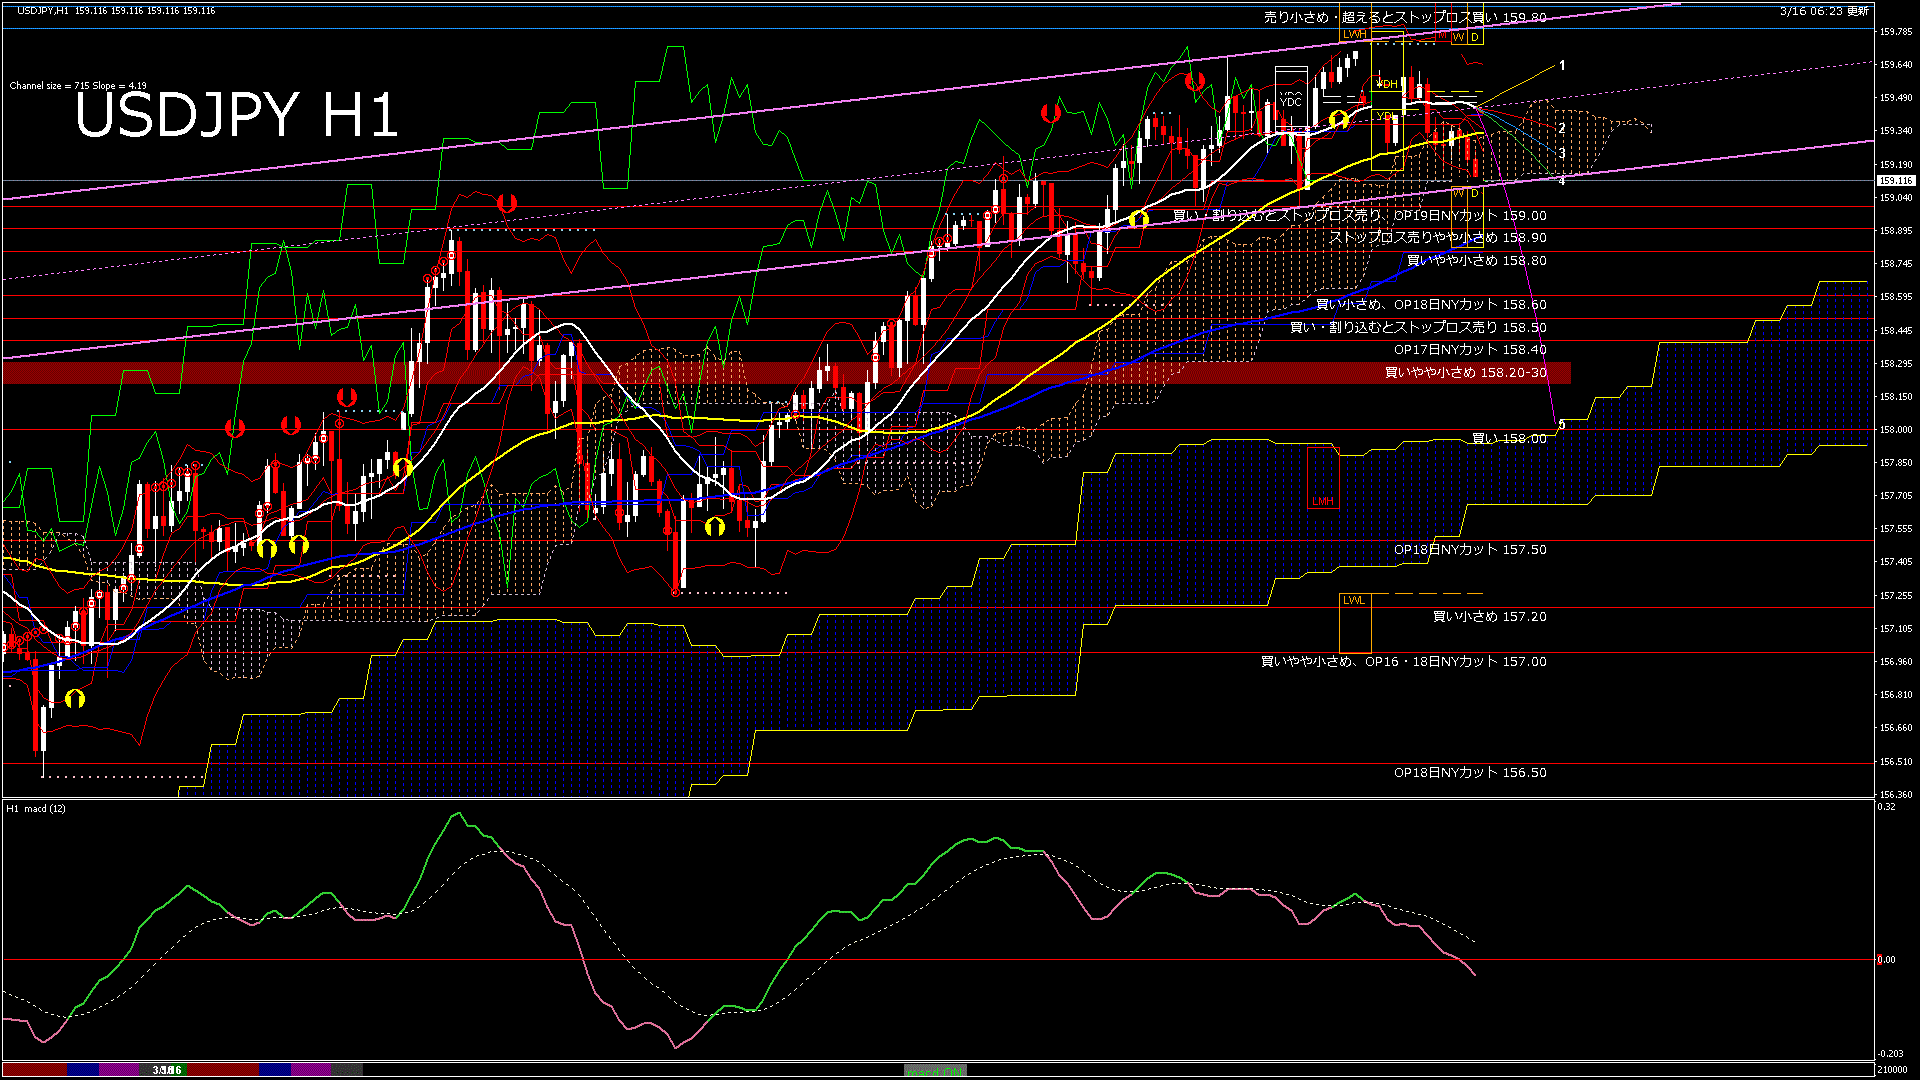This screenshot has width=1920, height=1080.
Task: Click the LWL last-week-low label
Action: pos(1353,600)
